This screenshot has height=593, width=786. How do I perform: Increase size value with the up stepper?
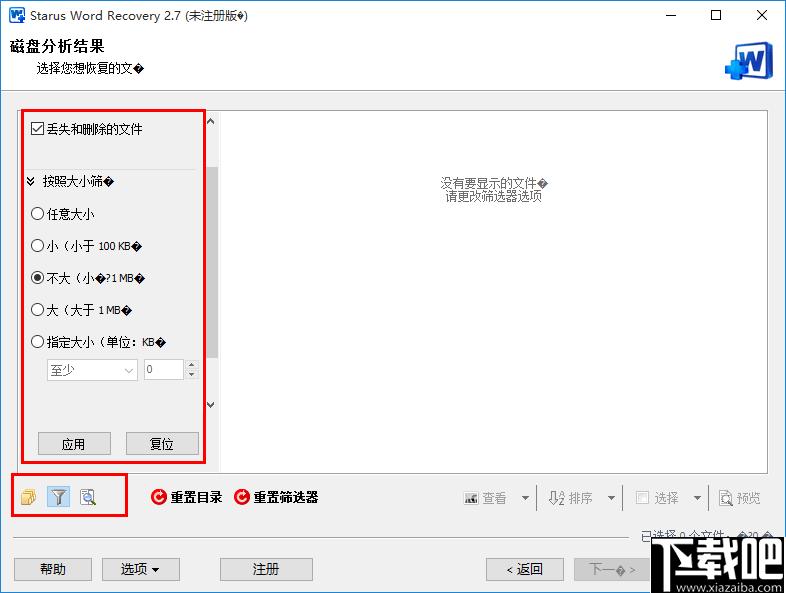coord(191,365)
